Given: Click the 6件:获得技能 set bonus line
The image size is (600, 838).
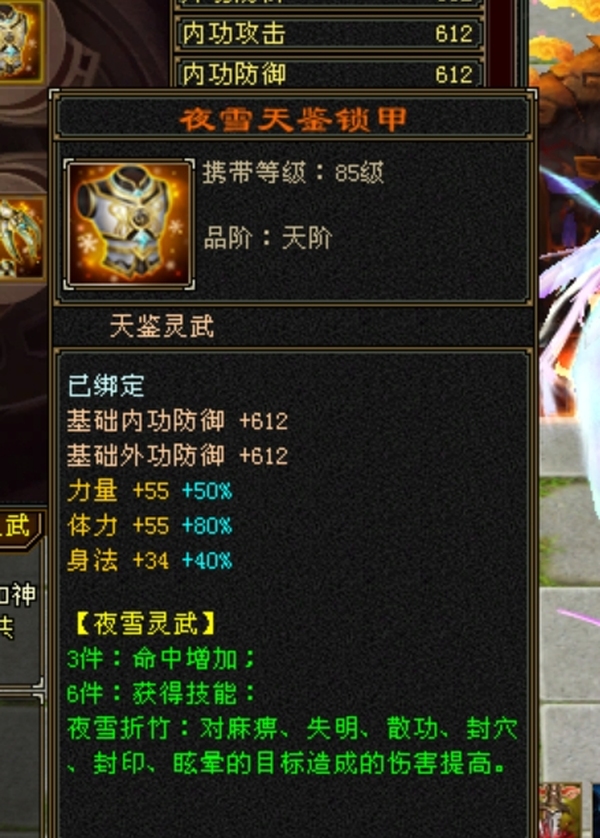Looking at the screenshot, I should click(161, 694).
